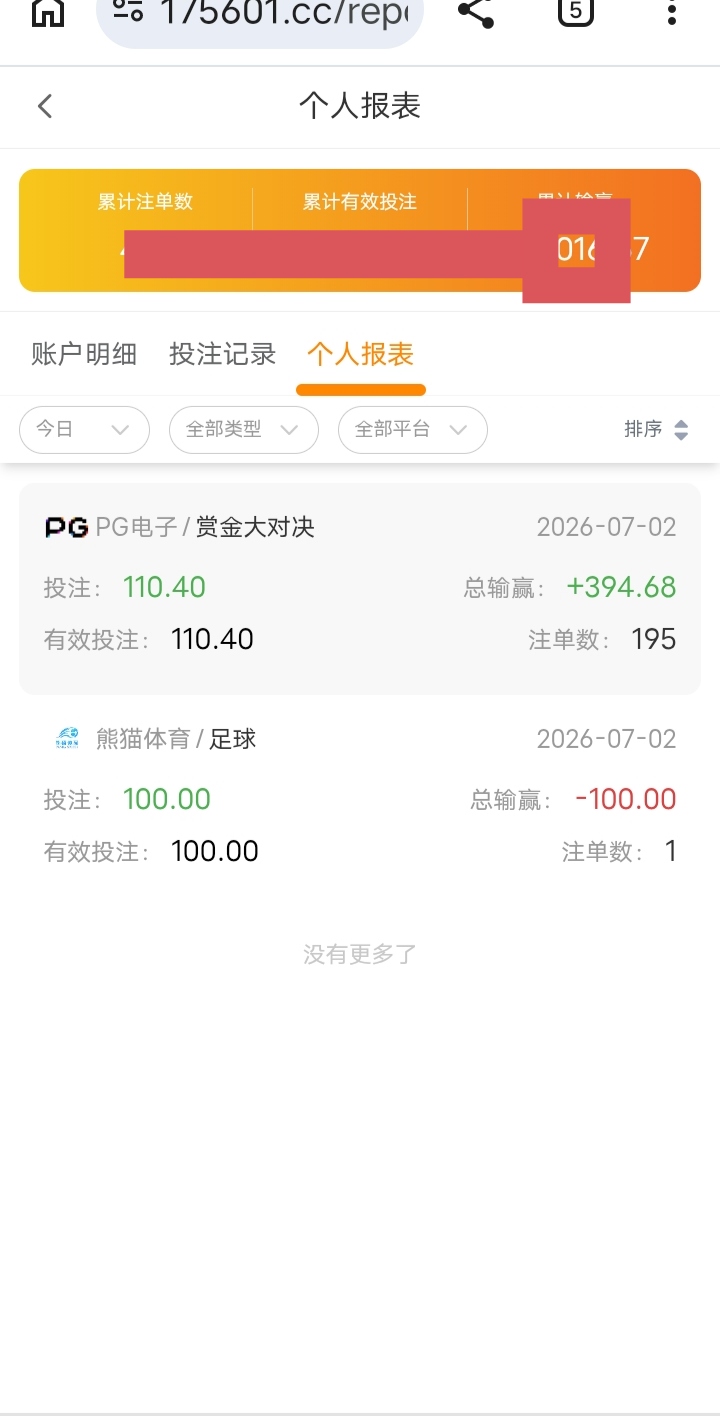Image resolution: width=720 pixels, height=1416 pixels.
Task: Toggle 排序 sort order arrows
Action: tap(681, 430)
